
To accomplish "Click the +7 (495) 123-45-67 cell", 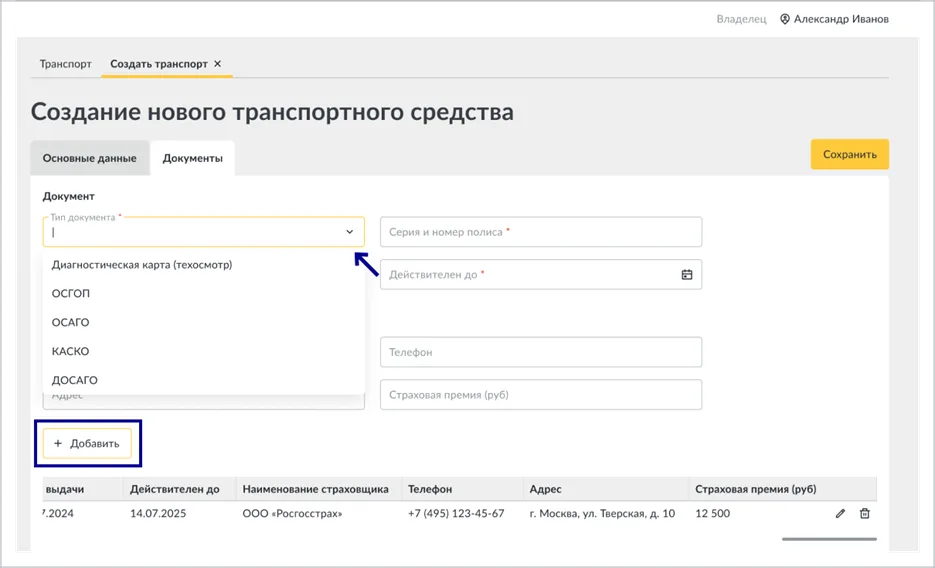I will (456, 513).
